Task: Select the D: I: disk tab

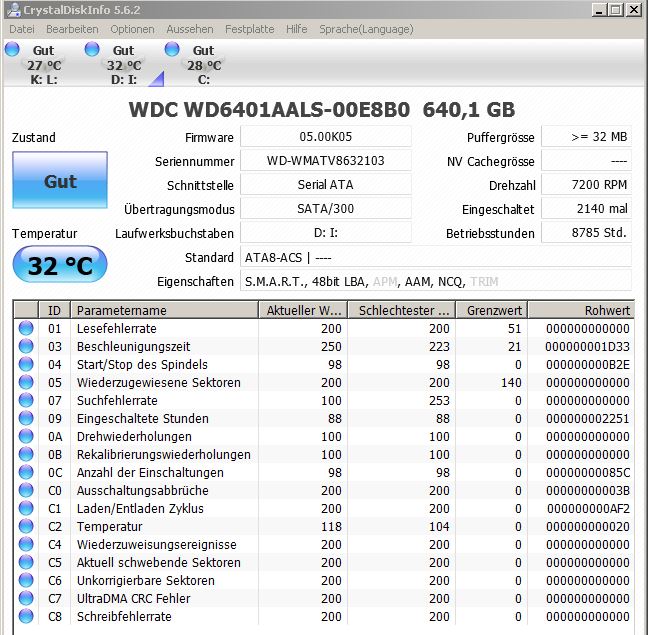Action: pyautogui.click(x=124, y=64)
